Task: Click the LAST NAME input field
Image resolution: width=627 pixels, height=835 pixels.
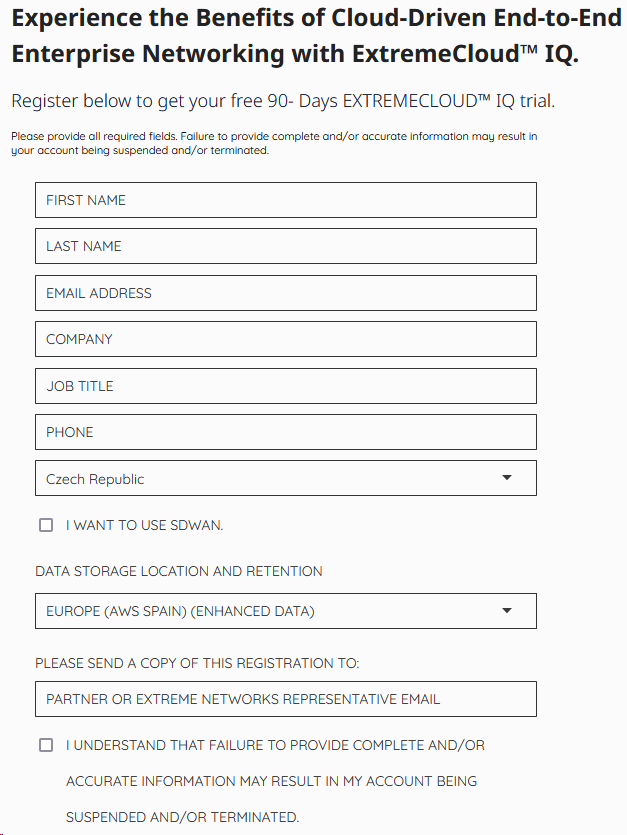Action: pyautogui.click(x=286, y=246)
